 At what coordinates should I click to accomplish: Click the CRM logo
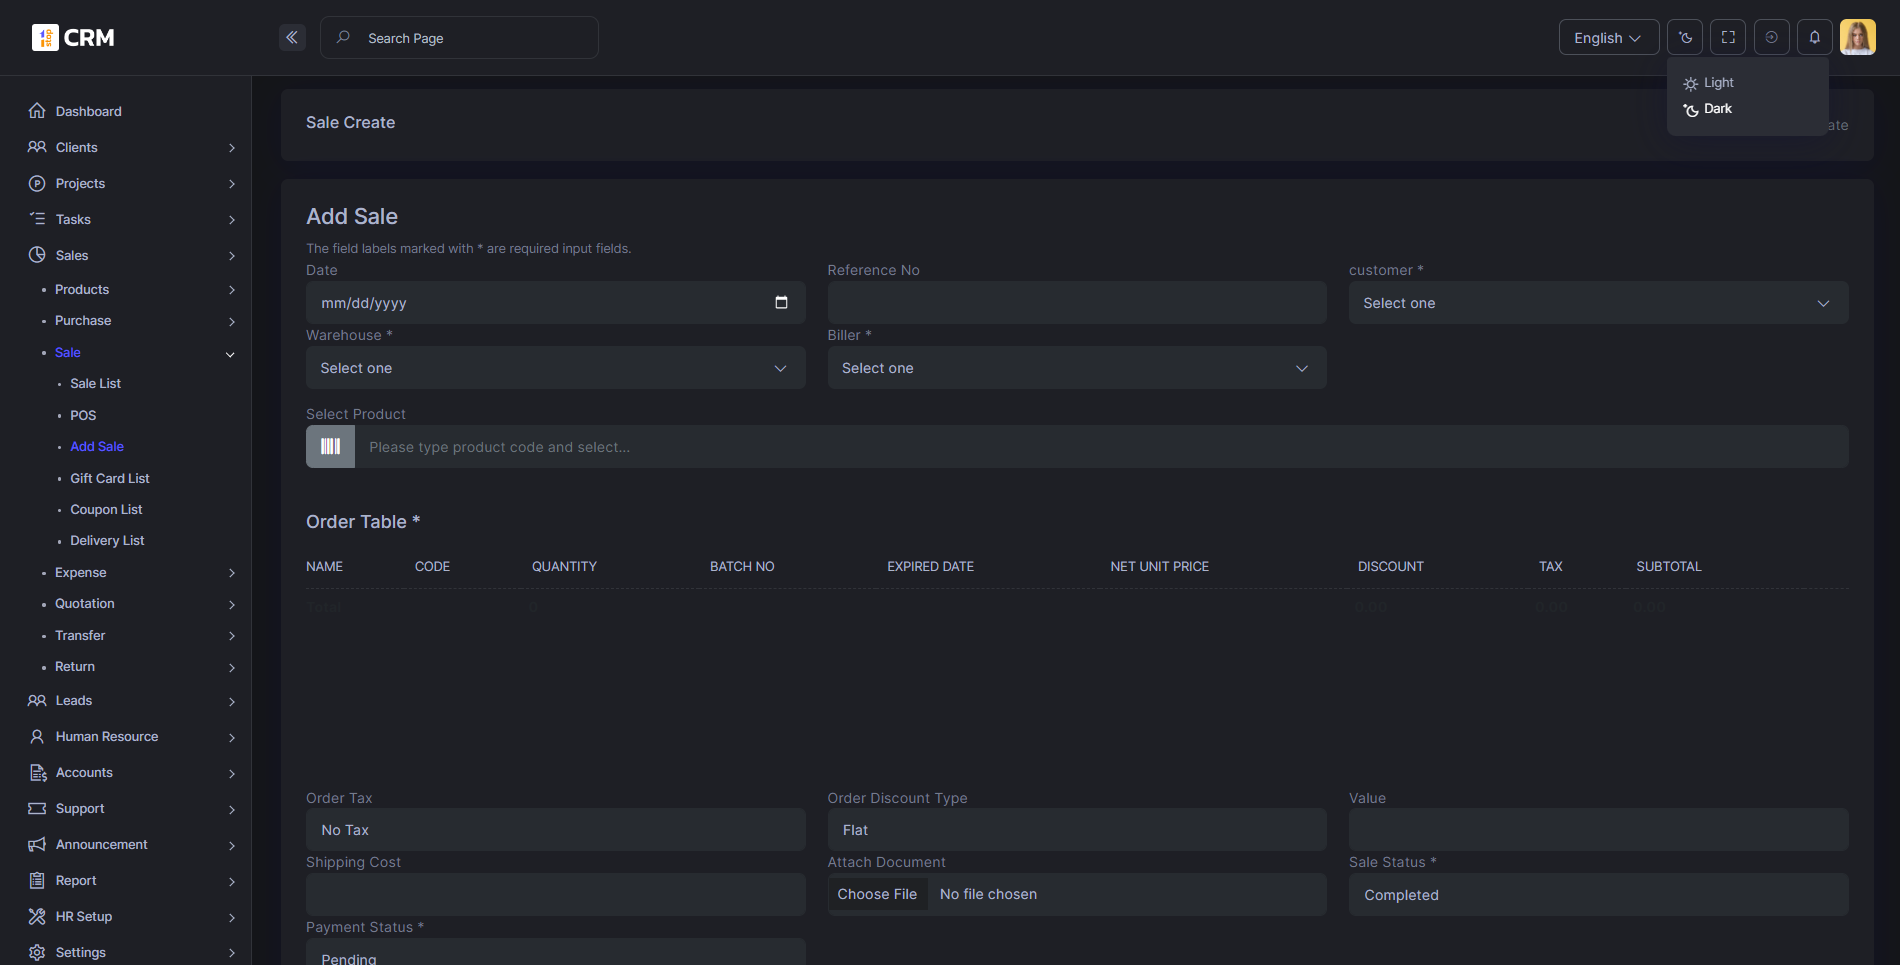point(73,38)
